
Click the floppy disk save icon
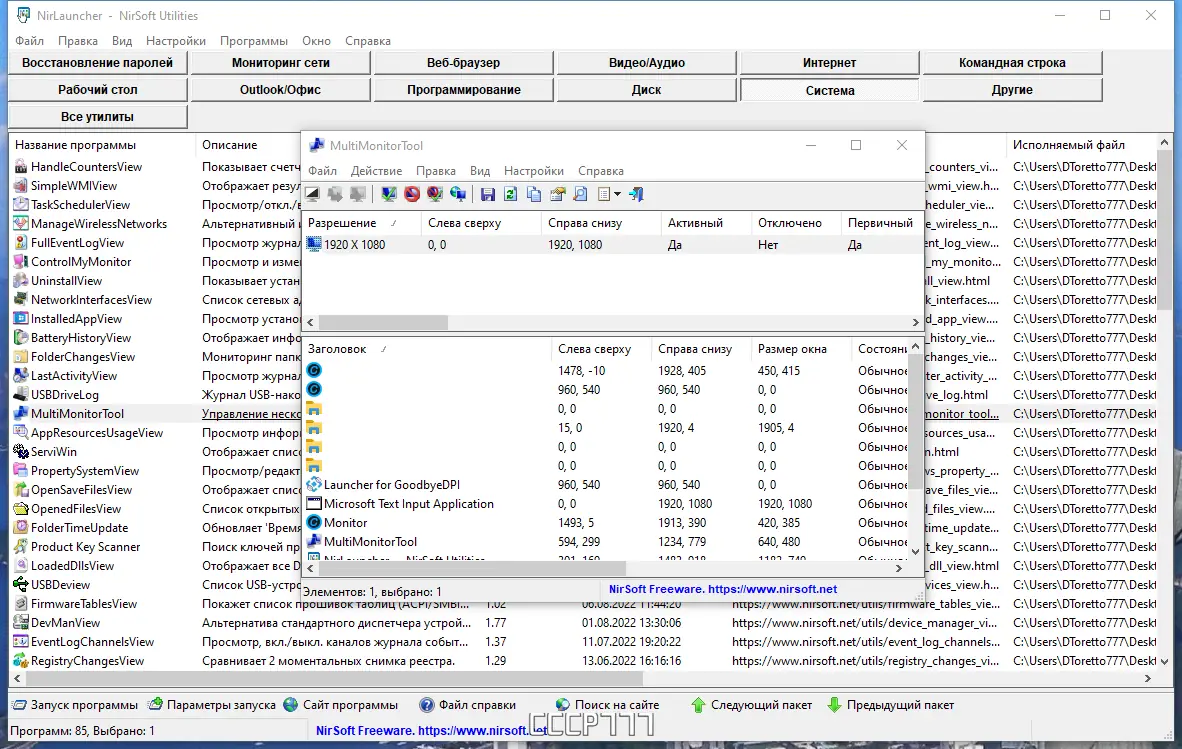[488, 194]
